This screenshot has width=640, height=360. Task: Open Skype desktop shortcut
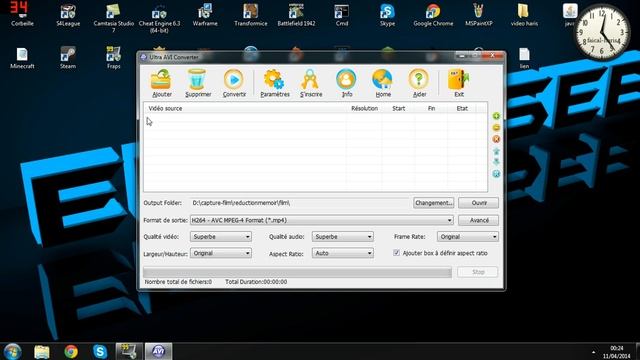[387, 14]
